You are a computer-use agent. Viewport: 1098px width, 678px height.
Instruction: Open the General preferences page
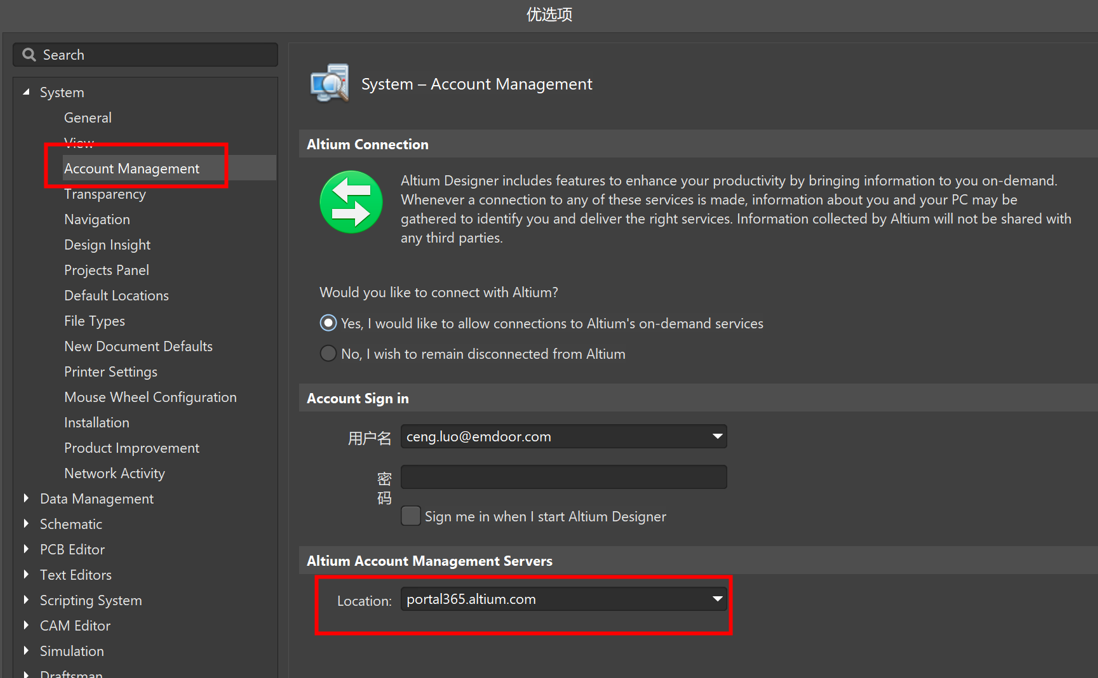click(88, 118)
